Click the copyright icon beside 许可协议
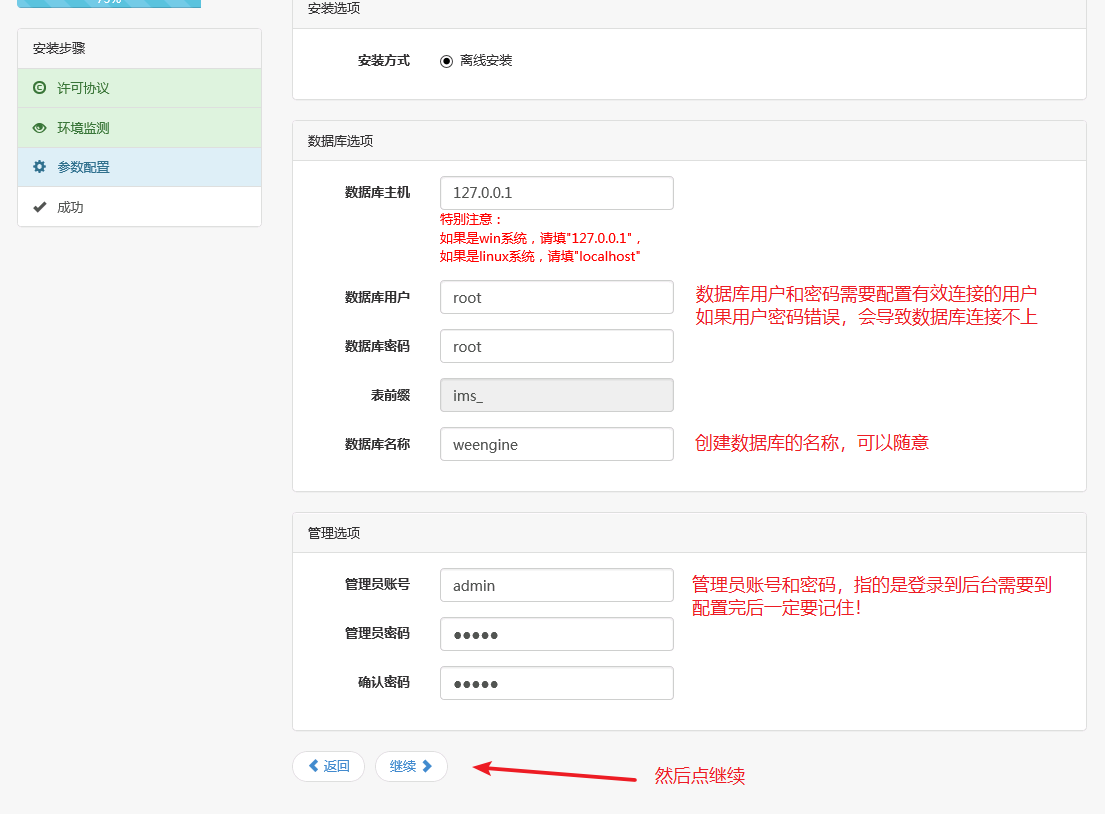 pyautogui.click(x=39, y=88)
